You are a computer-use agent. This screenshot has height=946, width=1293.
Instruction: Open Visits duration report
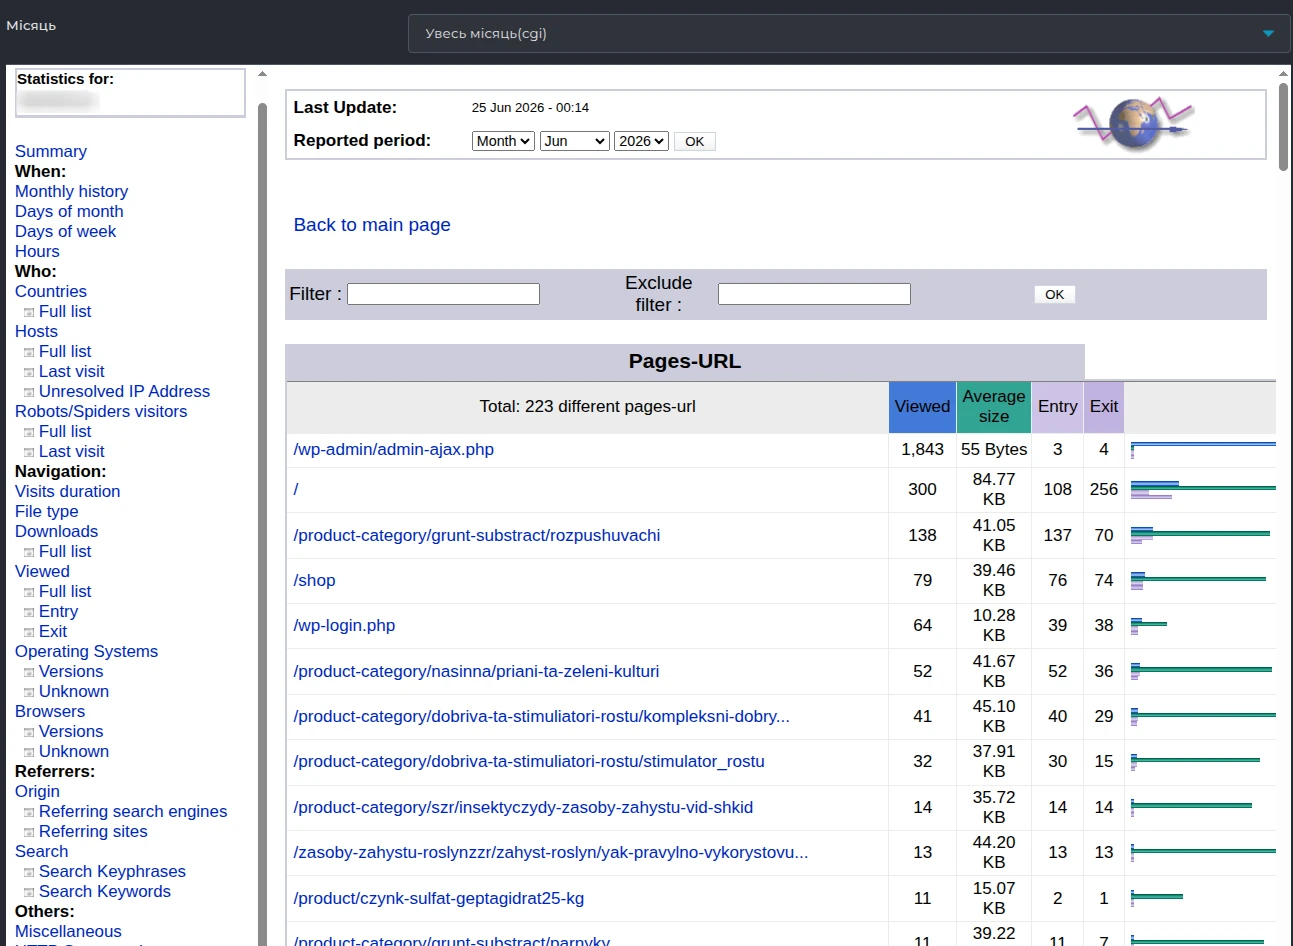[x=67, y=491]
